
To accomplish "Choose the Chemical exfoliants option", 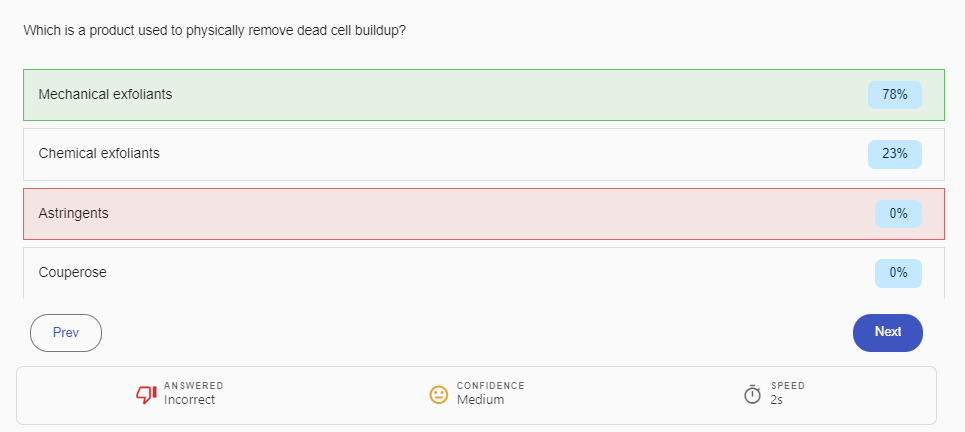I will (x=99, y=153).
